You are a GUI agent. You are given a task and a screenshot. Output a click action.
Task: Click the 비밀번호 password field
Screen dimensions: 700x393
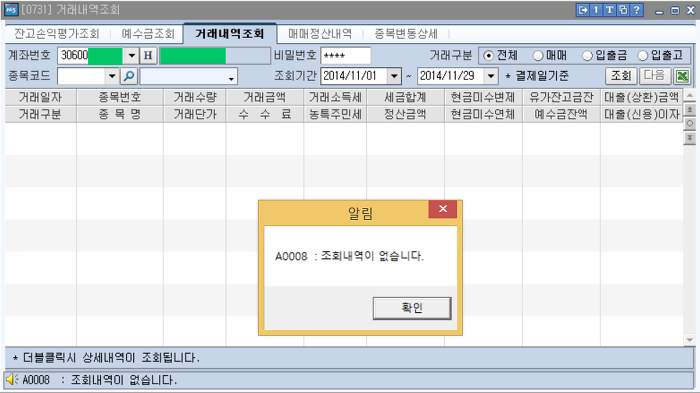pyautogui.click(x=345, y=56)
